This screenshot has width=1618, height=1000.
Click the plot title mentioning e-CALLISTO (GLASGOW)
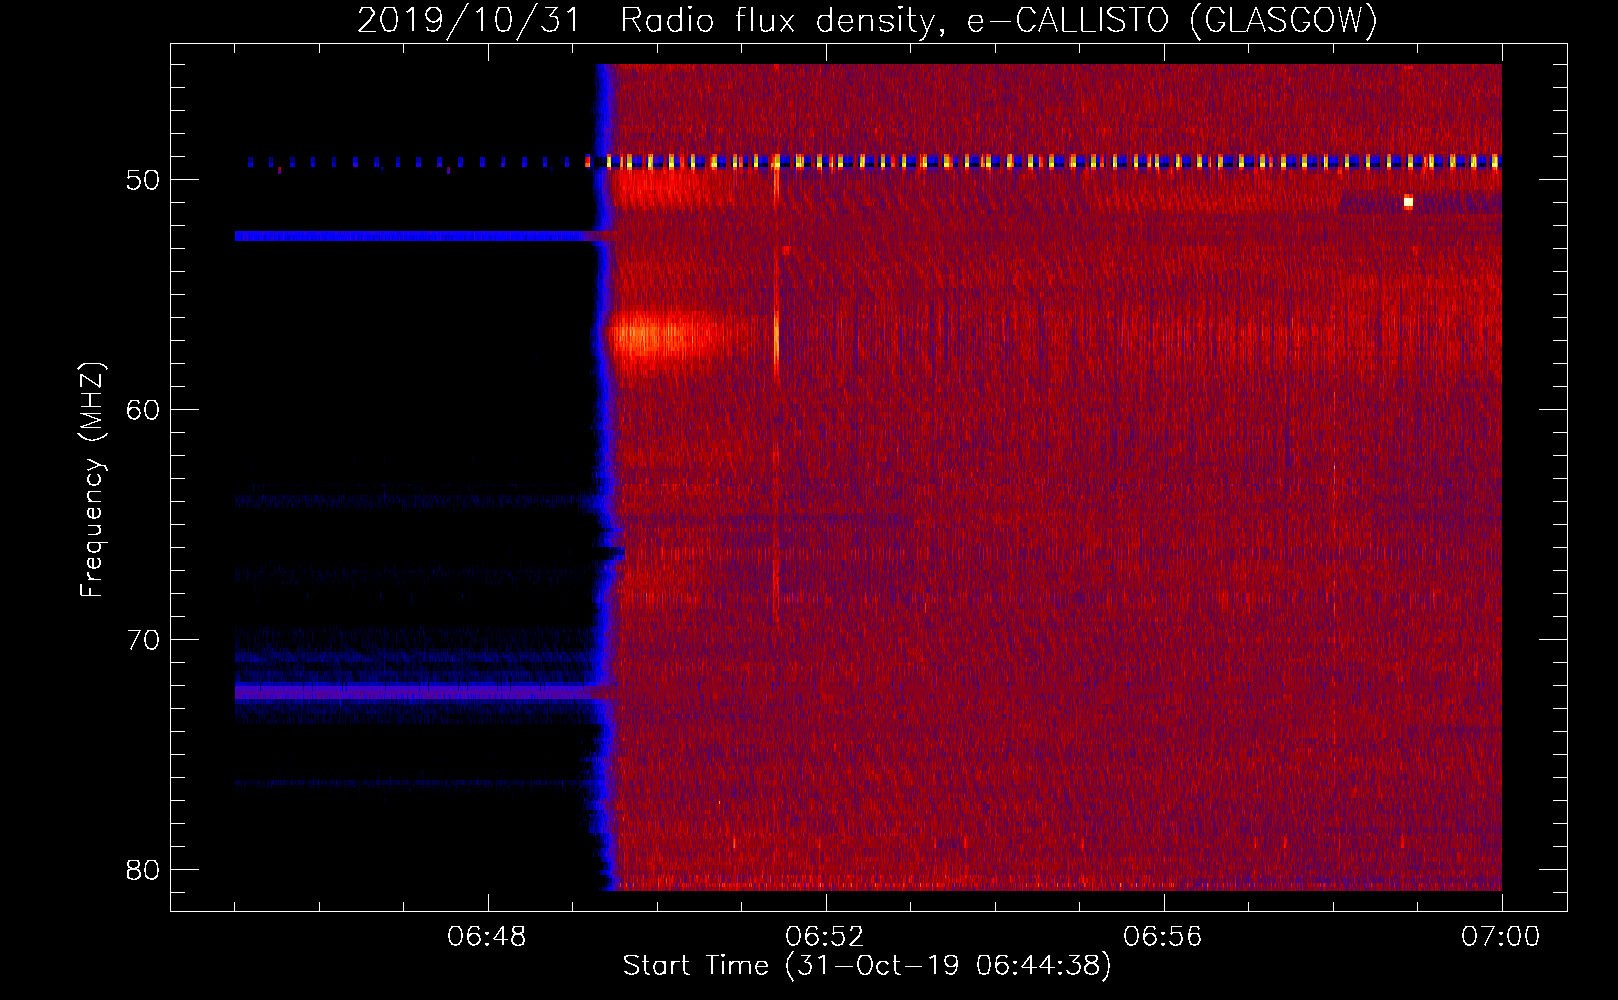tap(867, 20)
